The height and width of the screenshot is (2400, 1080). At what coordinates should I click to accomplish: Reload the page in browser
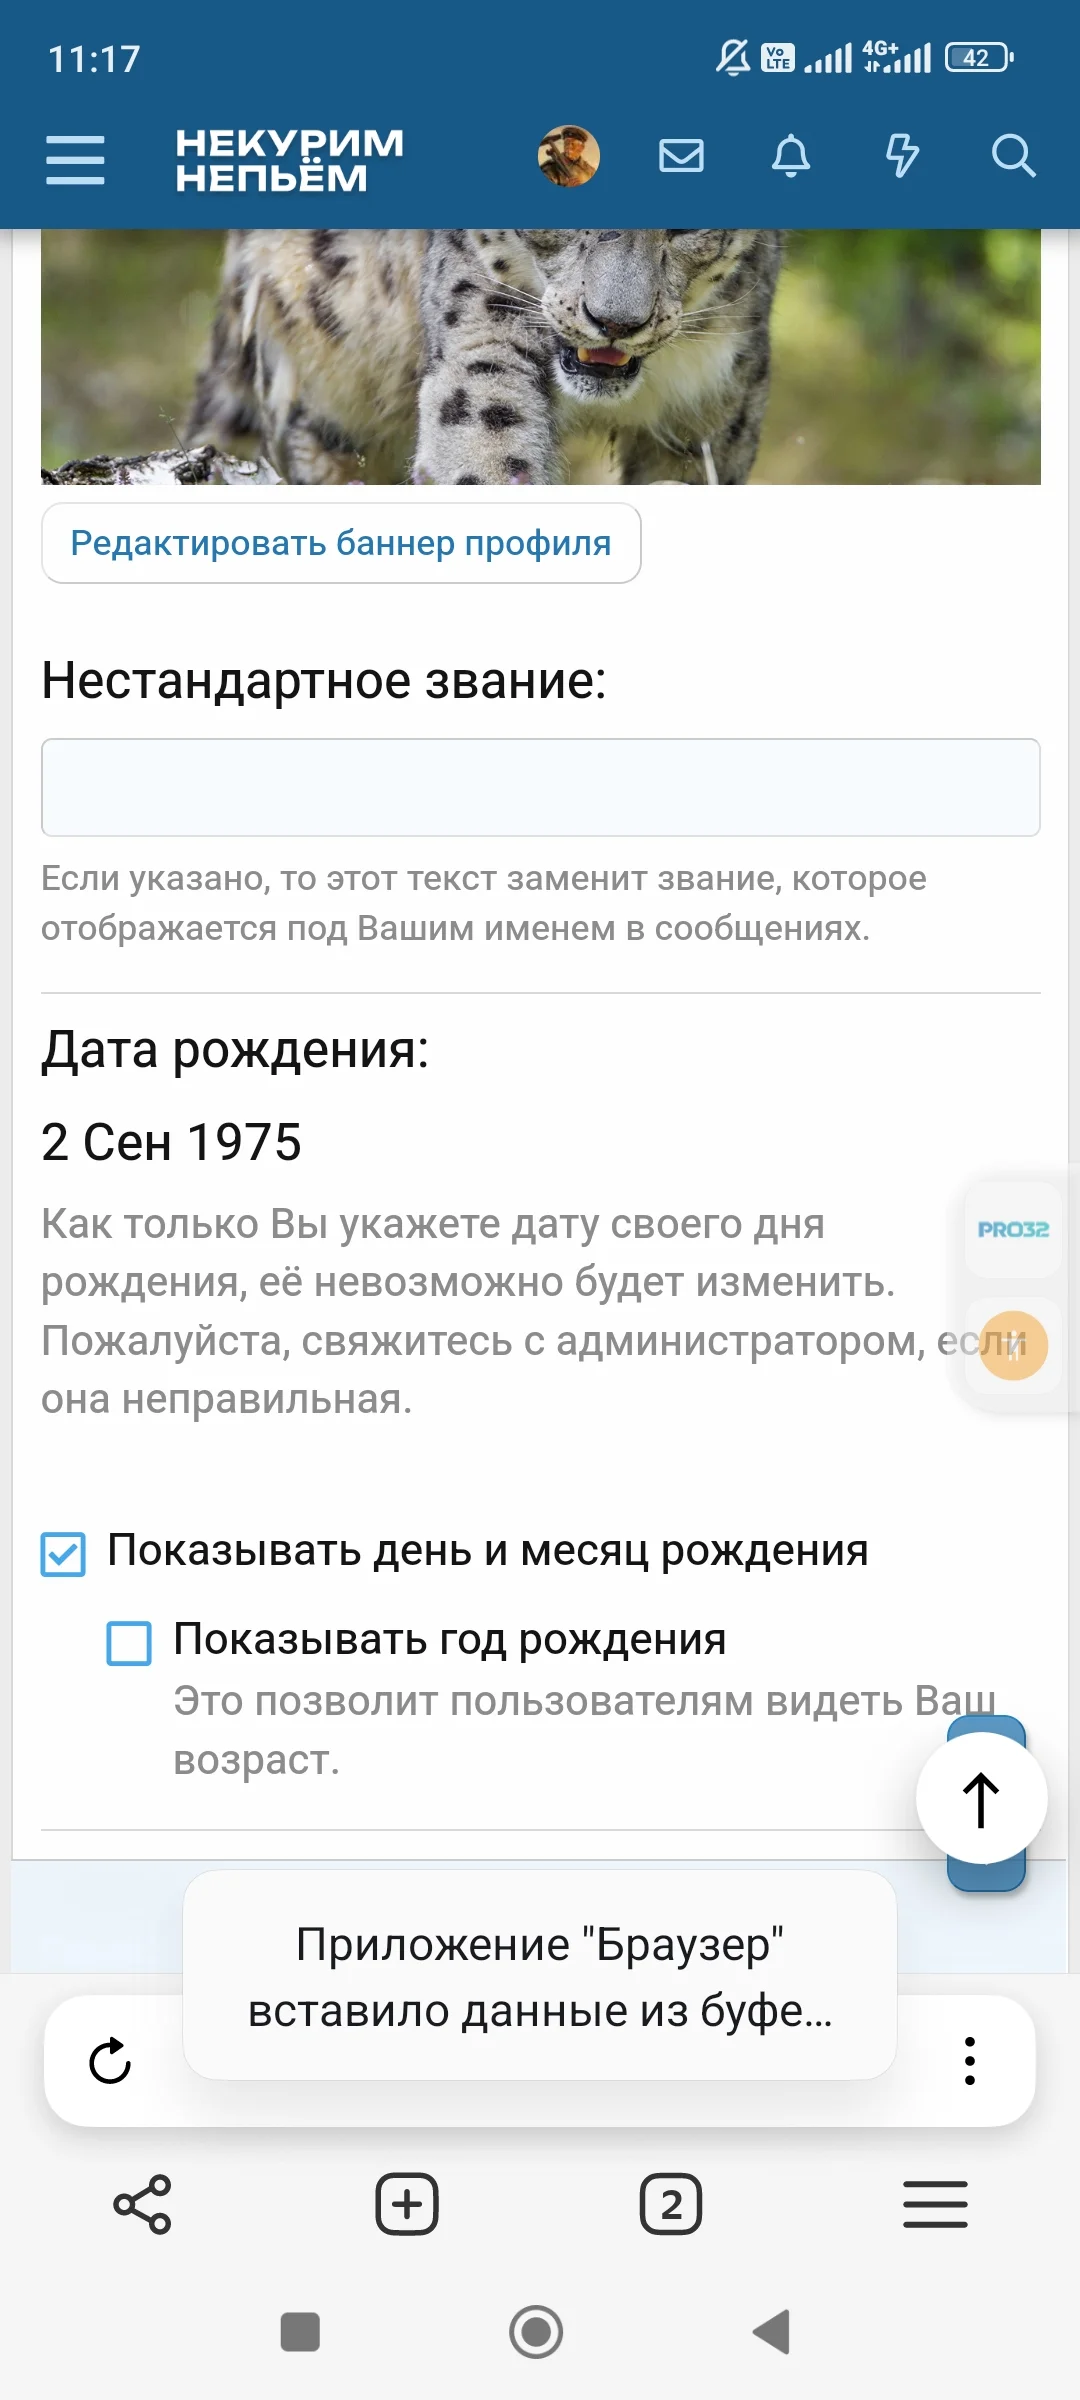click(x=110, y=2061)
